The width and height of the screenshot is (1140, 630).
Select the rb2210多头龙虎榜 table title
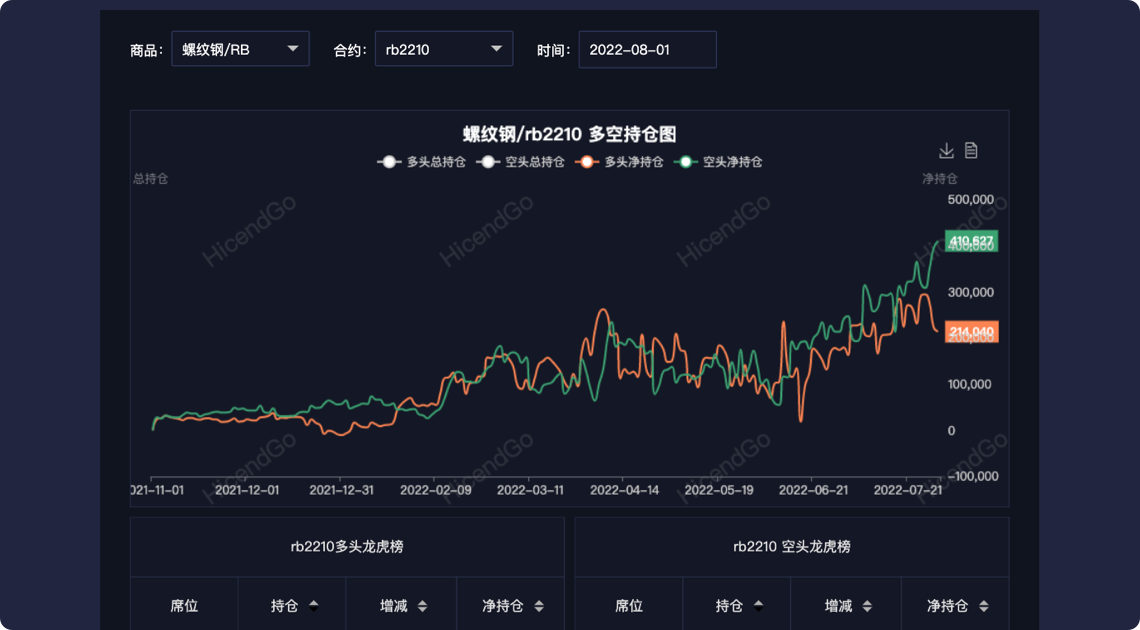[347, 547]
